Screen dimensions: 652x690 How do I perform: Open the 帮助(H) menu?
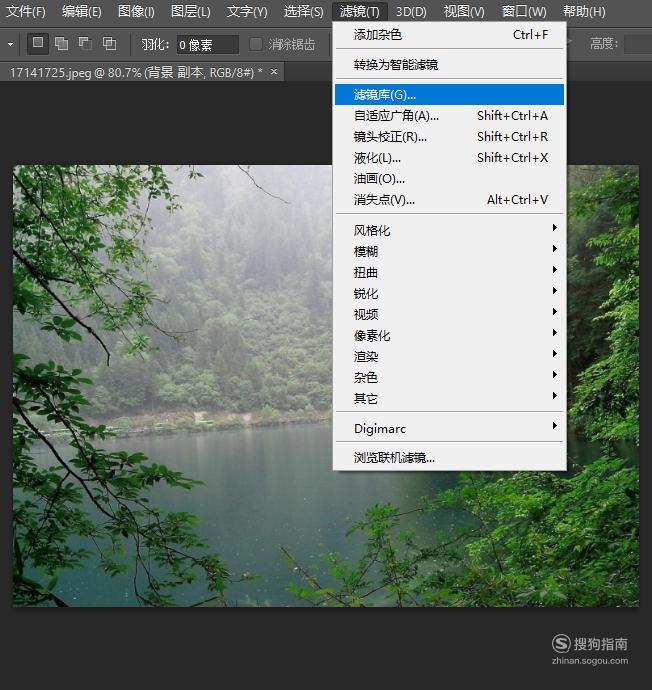(x=584, y=11)
